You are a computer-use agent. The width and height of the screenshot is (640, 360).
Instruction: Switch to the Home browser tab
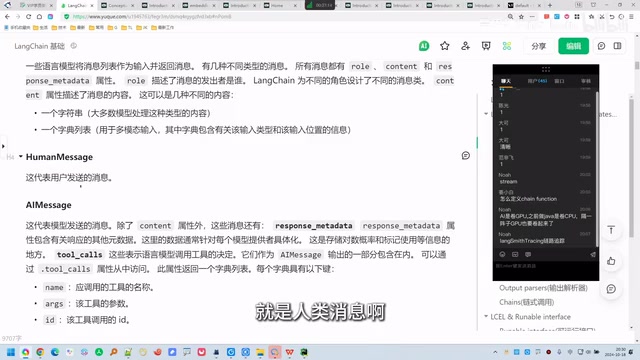(280, 5)
